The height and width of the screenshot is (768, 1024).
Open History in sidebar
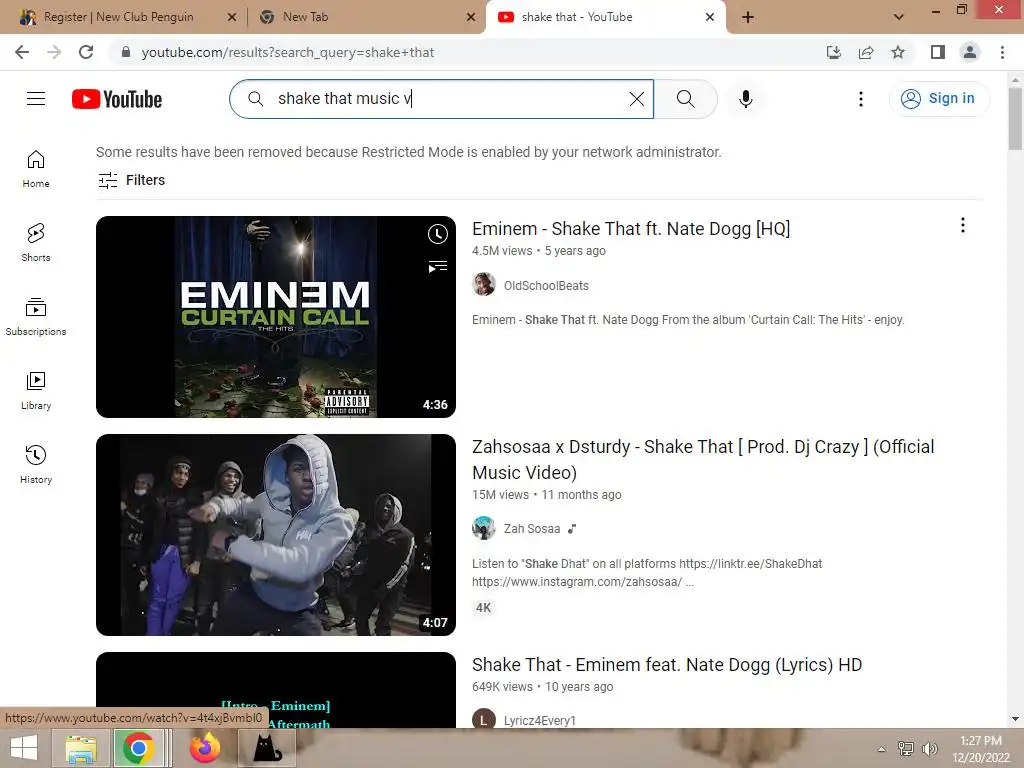pos(36,464)
